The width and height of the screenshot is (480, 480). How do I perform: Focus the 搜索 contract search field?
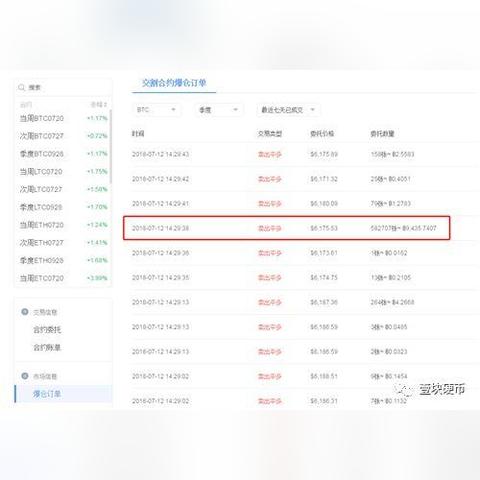pyautogui.click(x=63, y=87)
